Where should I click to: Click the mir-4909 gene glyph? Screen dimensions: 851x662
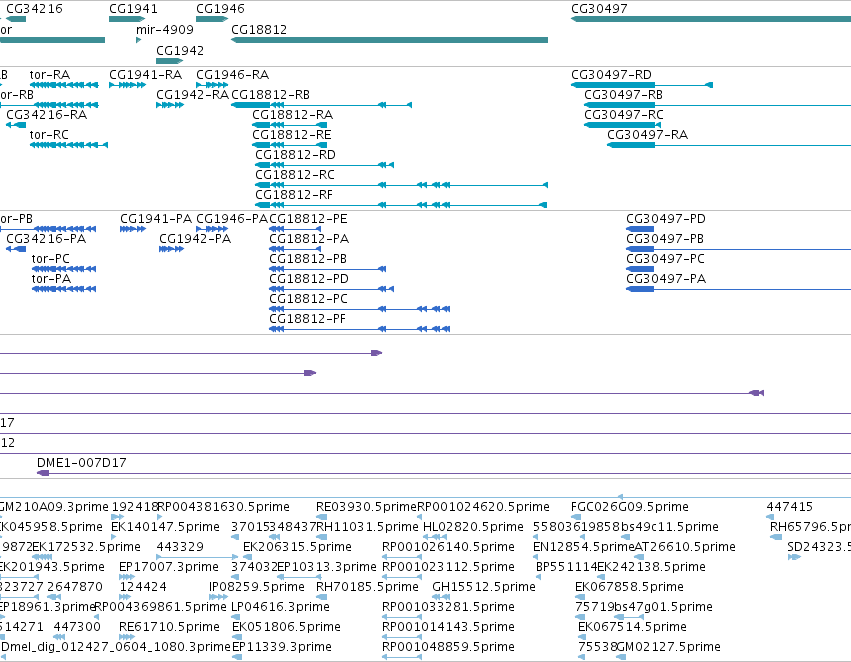point(138,40)
